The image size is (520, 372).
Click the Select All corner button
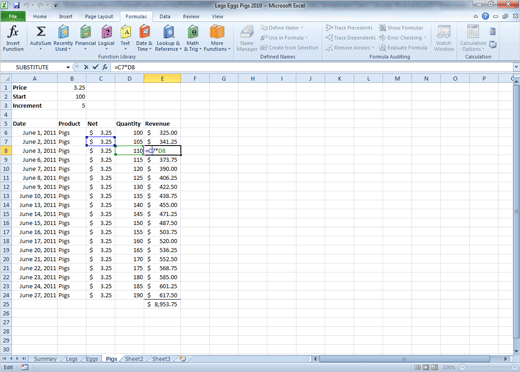click(6, 79)
